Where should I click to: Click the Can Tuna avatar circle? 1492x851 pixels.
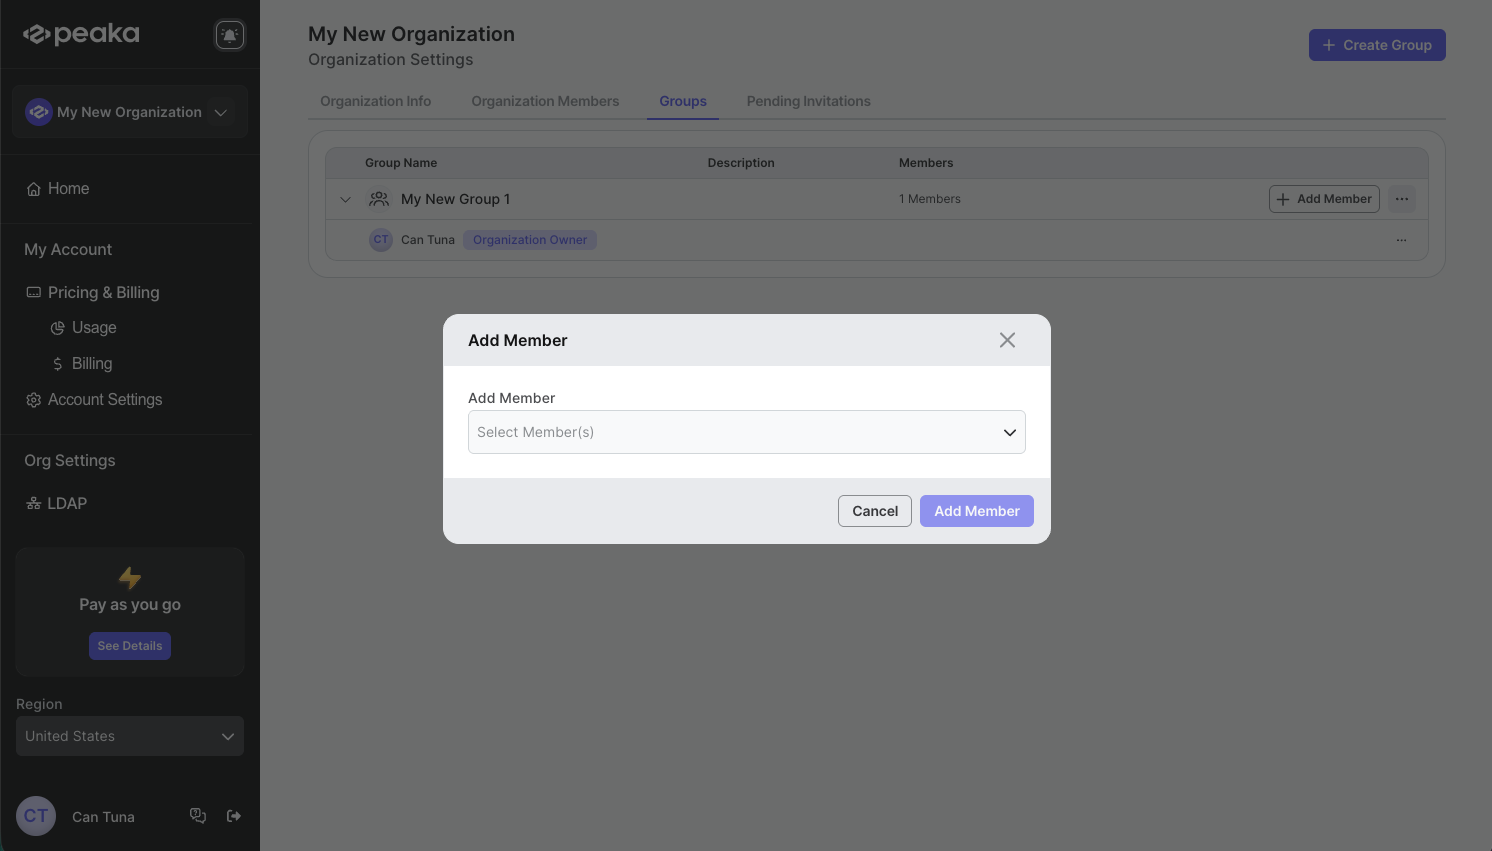[36, 816]
